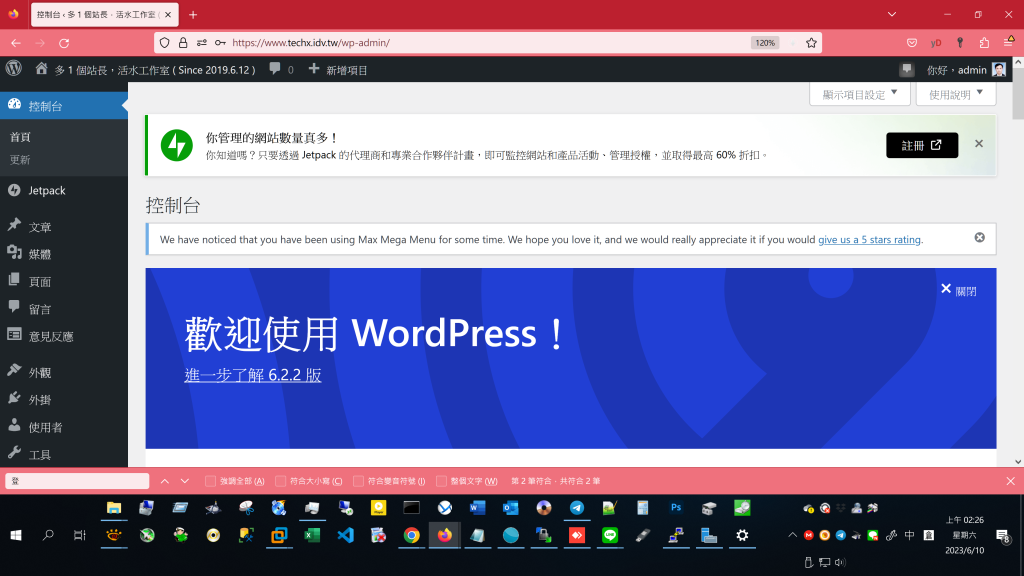This screenshot has height=576, width=1024.
Task: Reload the page using the refresh button
Action: [64, 43]
